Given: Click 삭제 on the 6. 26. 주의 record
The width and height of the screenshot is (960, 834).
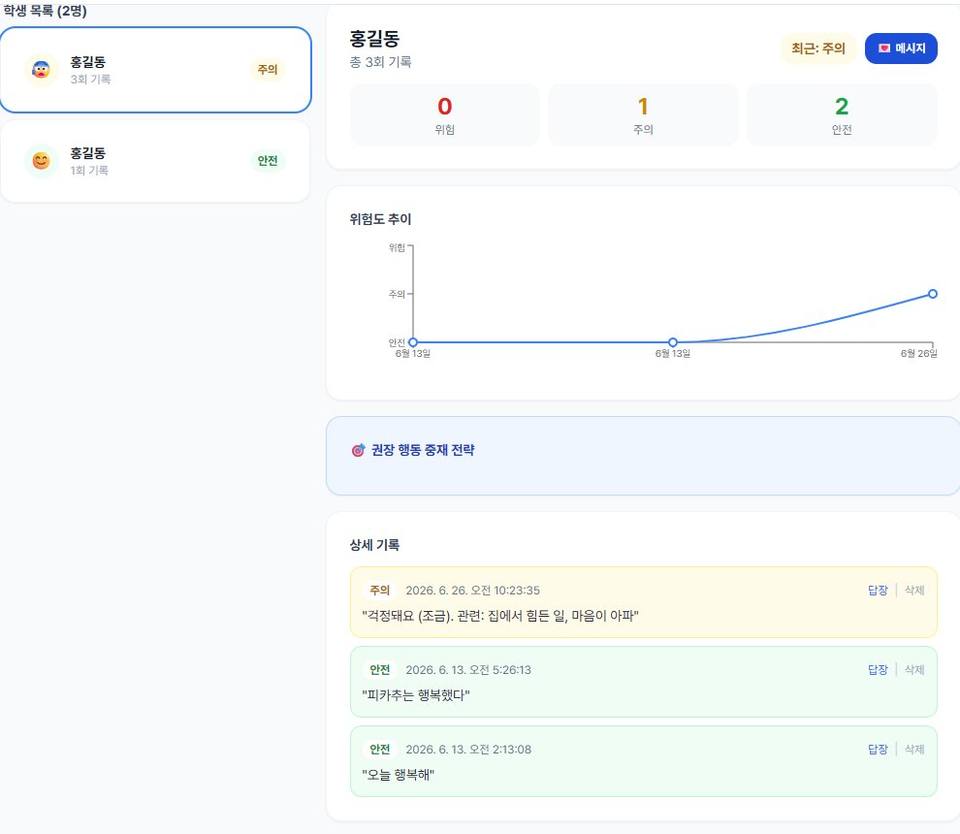Looking at the screenshot, I should 914,590.
